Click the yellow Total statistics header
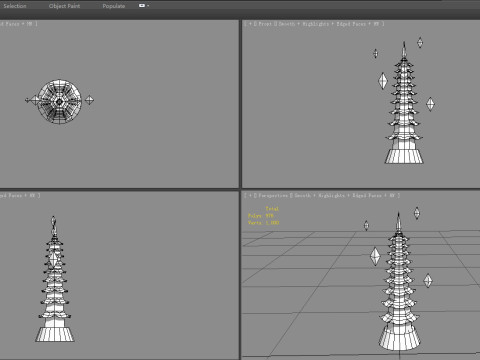Viewport: 480px width, 360px height. point(272,209)
